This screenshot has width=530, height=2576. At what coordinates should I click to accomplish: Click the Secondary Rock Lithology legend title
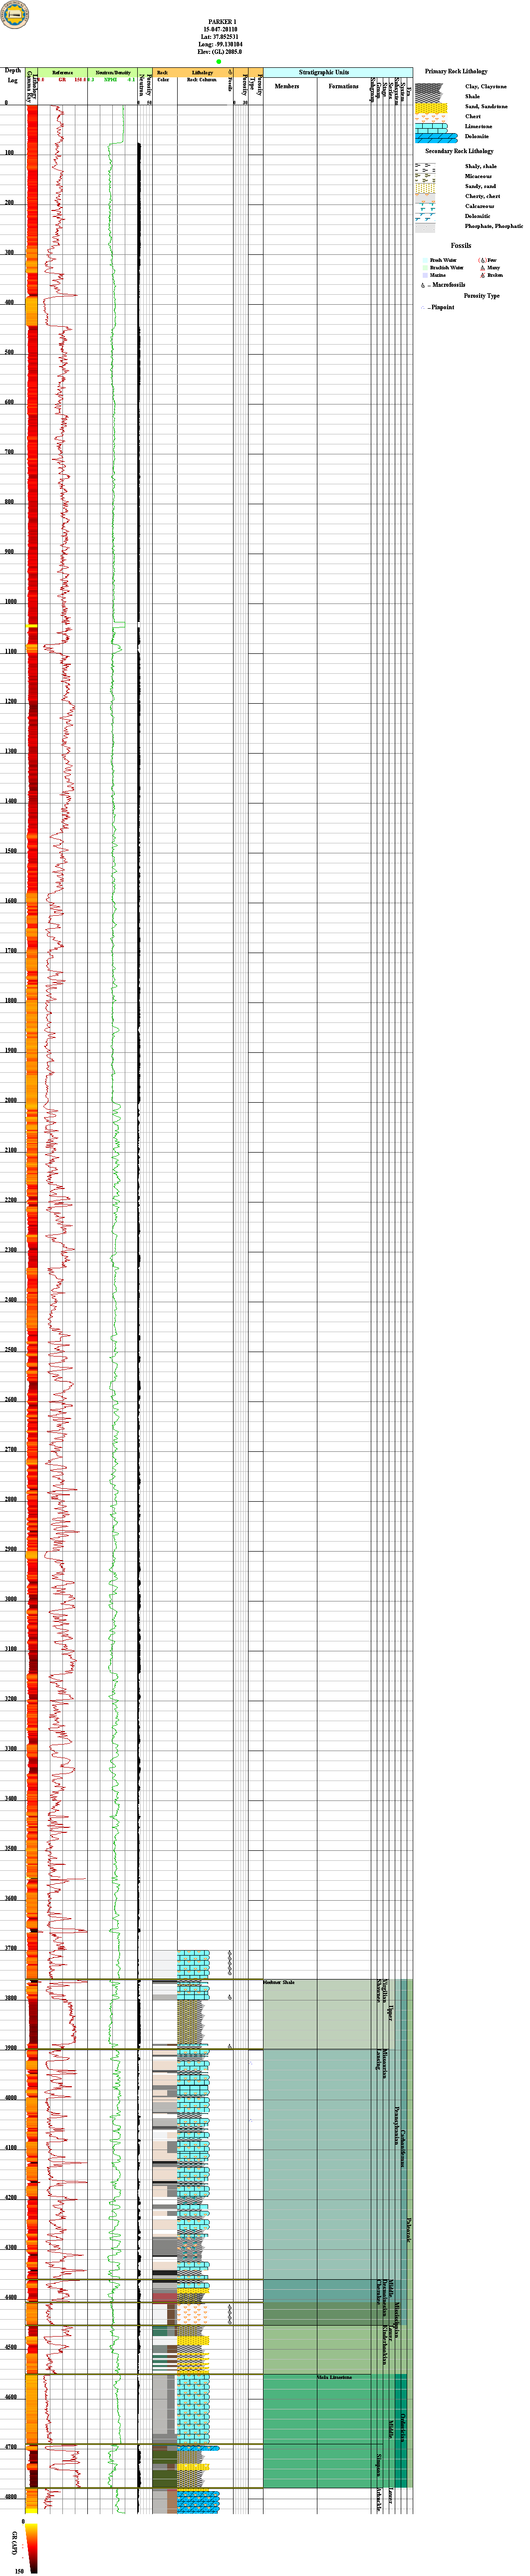coord(459,151)
